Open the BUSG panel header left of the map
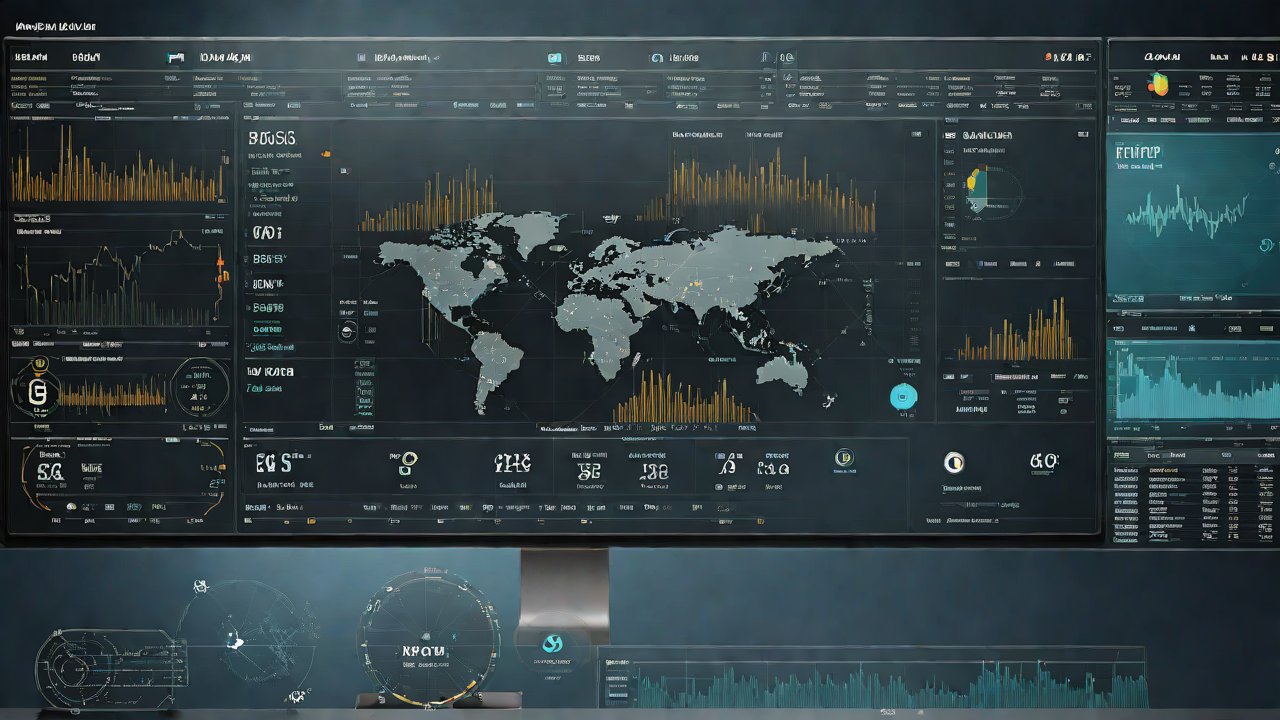The width and height of the screenshot is (1280, 720). tap(272, 137)
